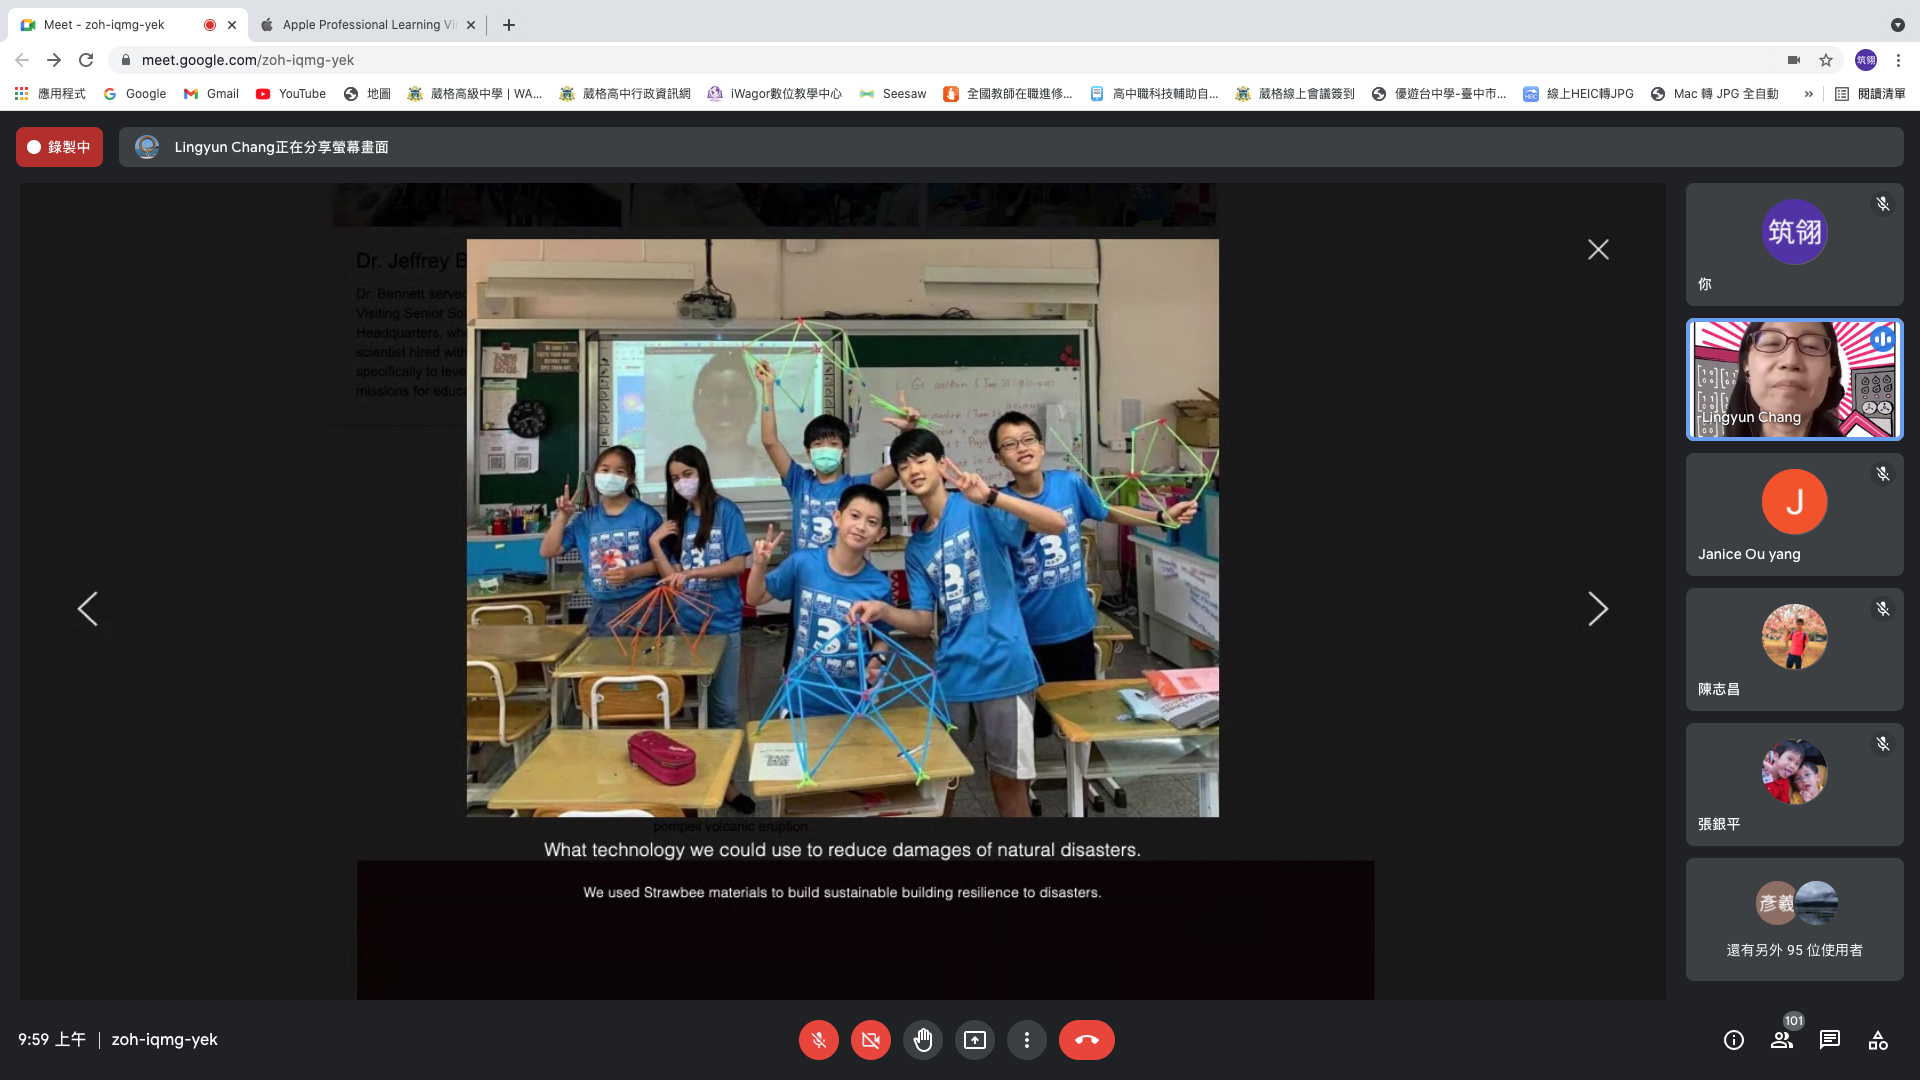Open a new browser tab
Viewport: 1920px width, 1080px height.
(509, 25)
